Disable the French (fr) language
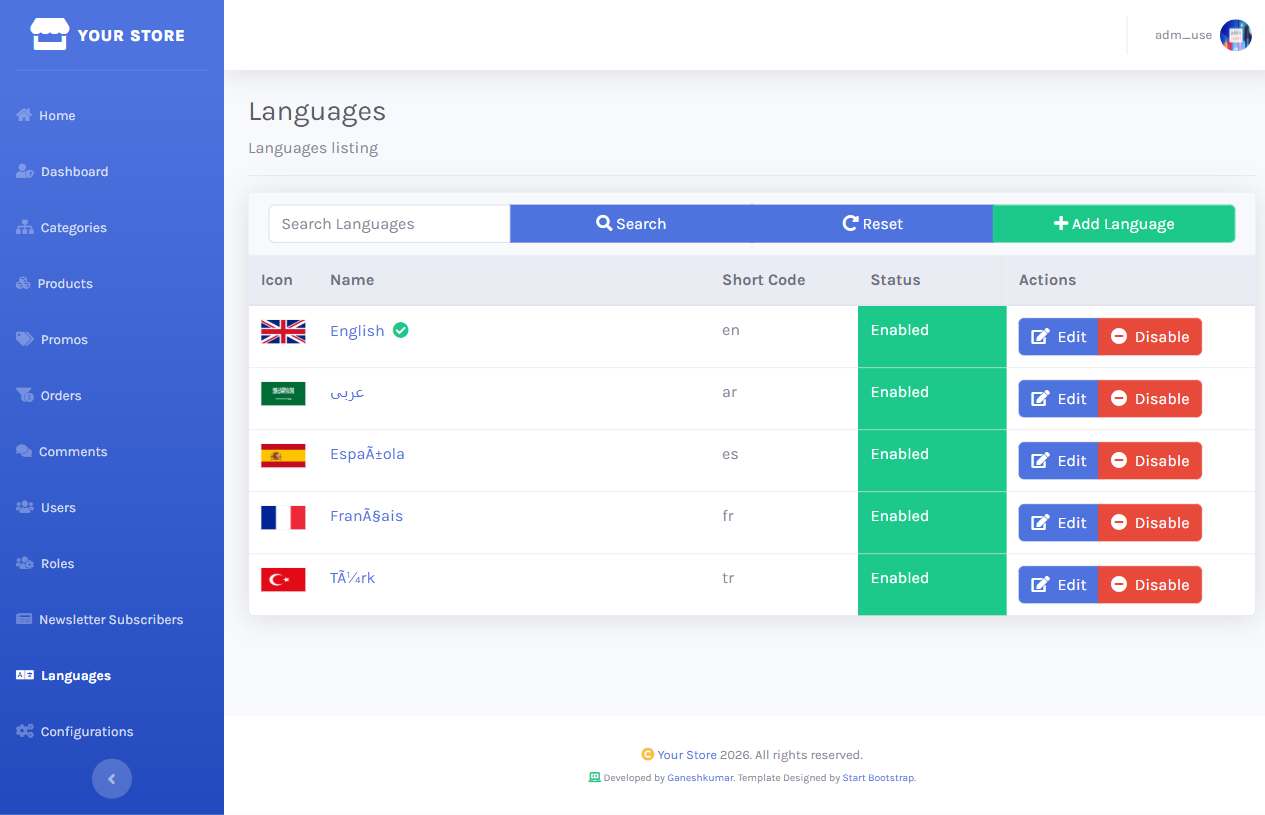This screenshot has height=815, width=1265. pos(1150,523)
